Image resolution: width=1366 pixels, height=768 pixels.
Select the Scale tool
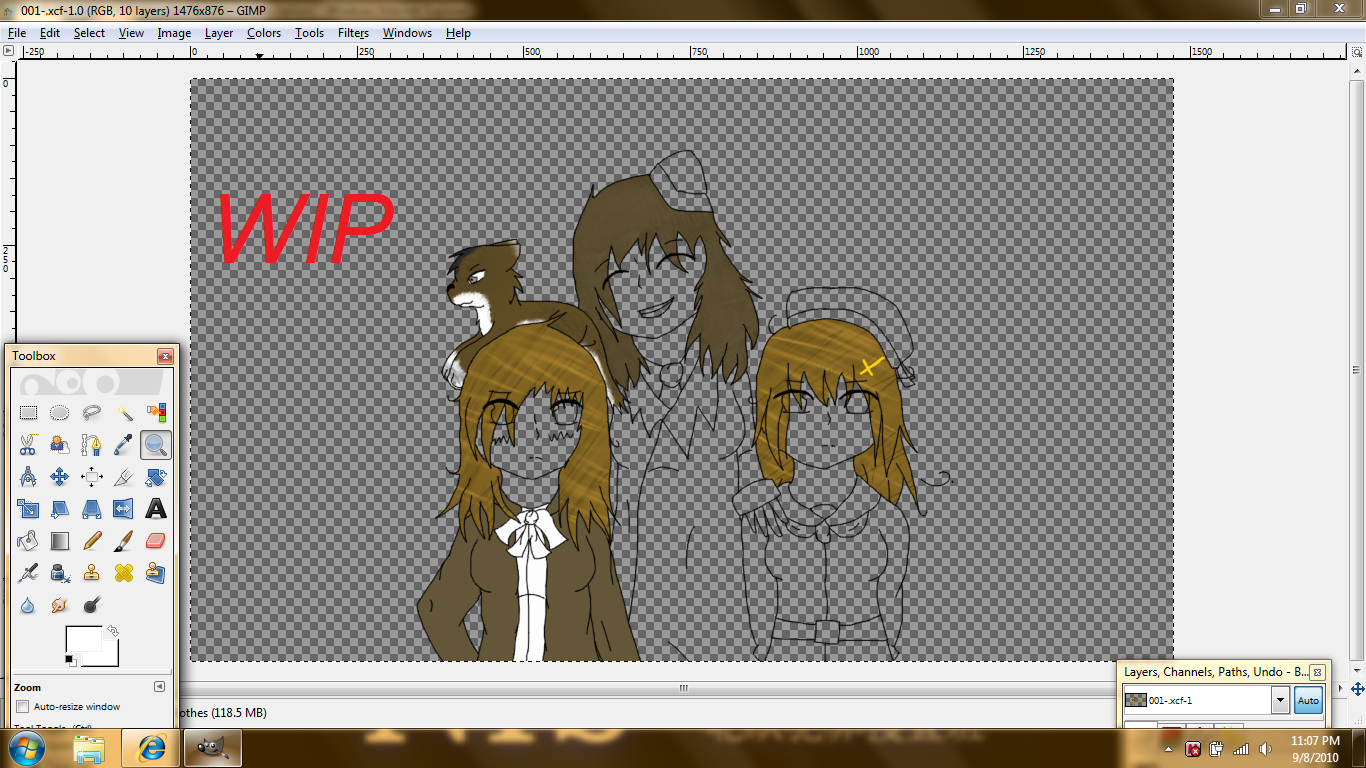(28, 508)
